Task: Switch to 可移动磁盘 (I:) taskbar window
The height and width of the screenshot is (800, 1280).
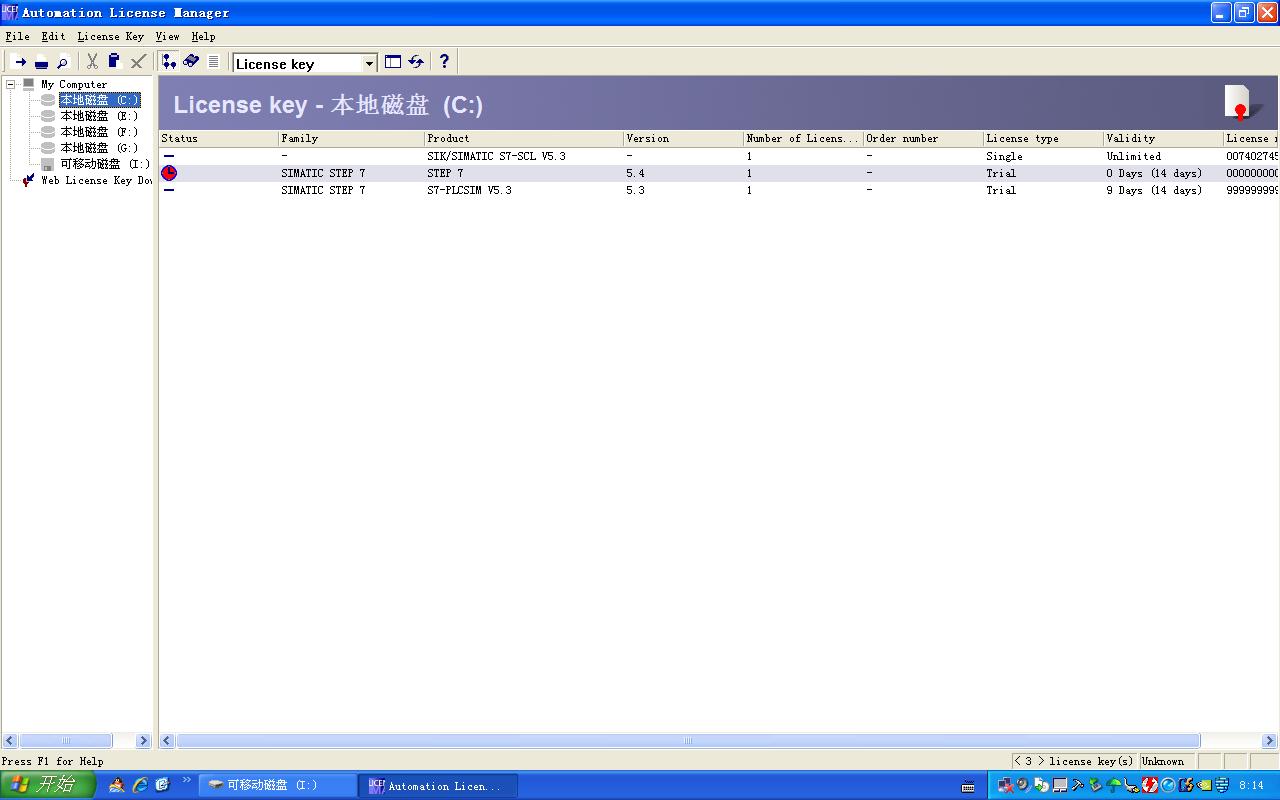Action: coord(277,785)
